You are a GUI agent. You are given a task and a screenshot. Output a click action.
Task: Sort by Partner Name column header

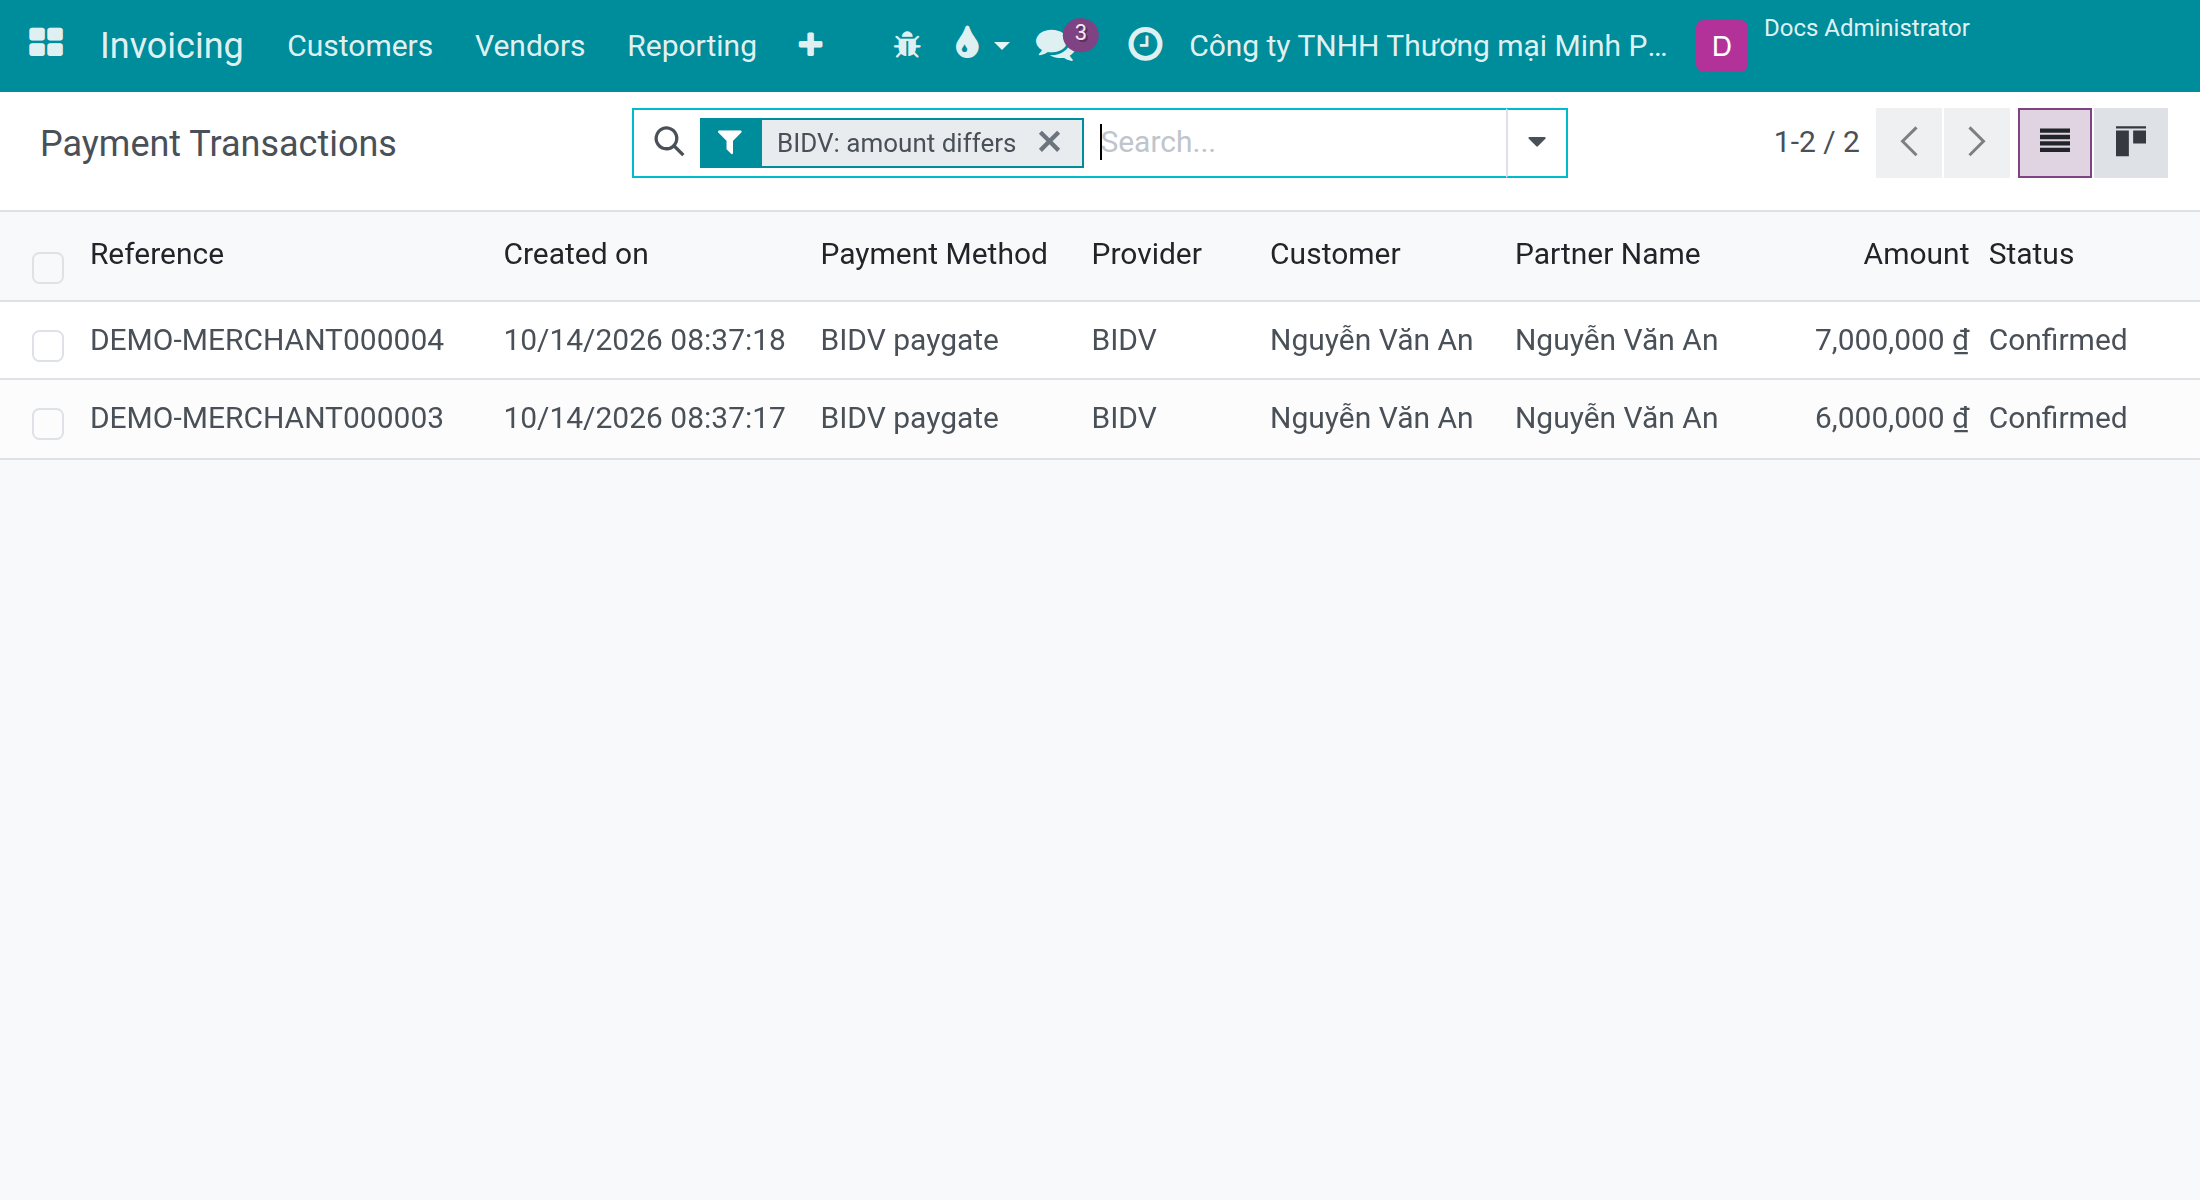[1607, 254]
